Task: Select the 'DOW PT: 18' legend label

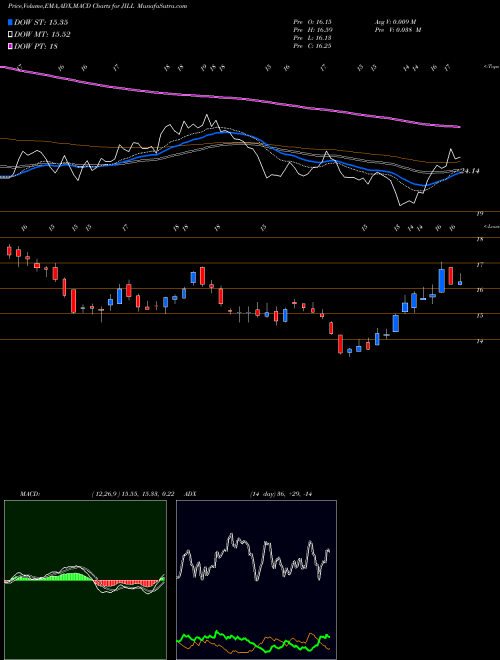Action: 36,46
